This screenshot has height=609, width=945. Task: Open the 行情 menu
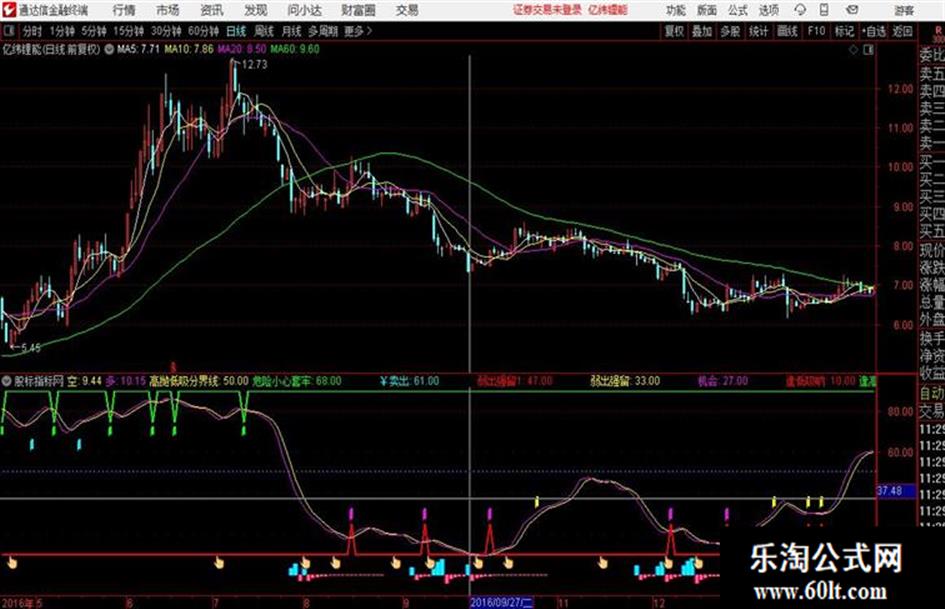coord(124,10)
